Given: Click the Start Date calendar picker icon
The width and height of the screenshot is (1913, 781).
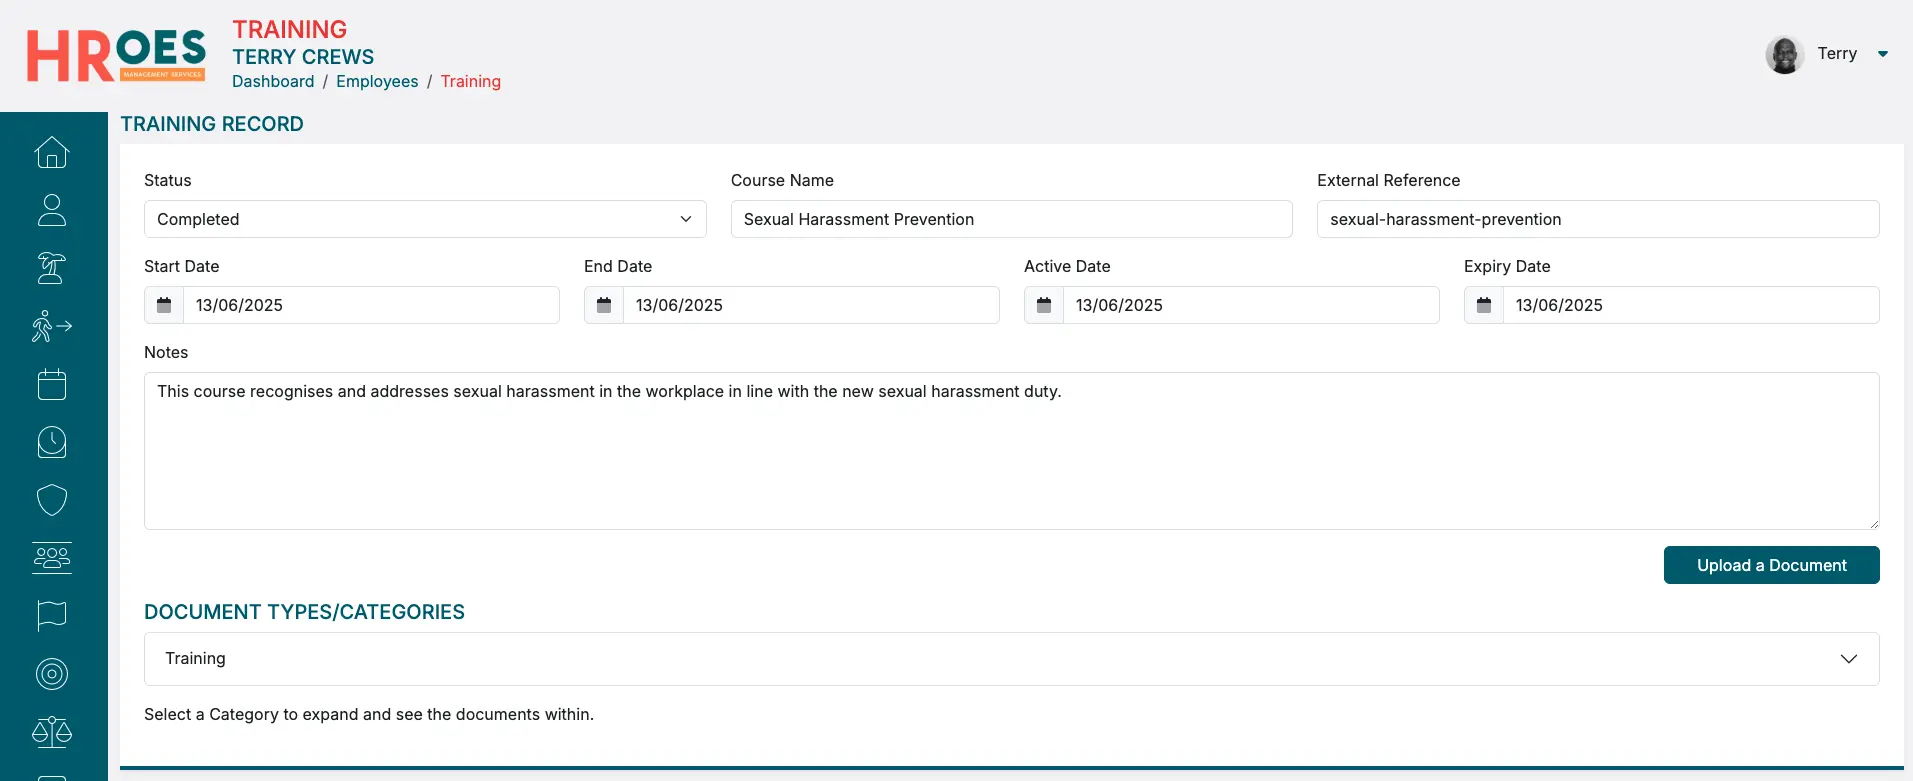Looking at the screenshot, I should pyautogui.click(x=164, y=305).
